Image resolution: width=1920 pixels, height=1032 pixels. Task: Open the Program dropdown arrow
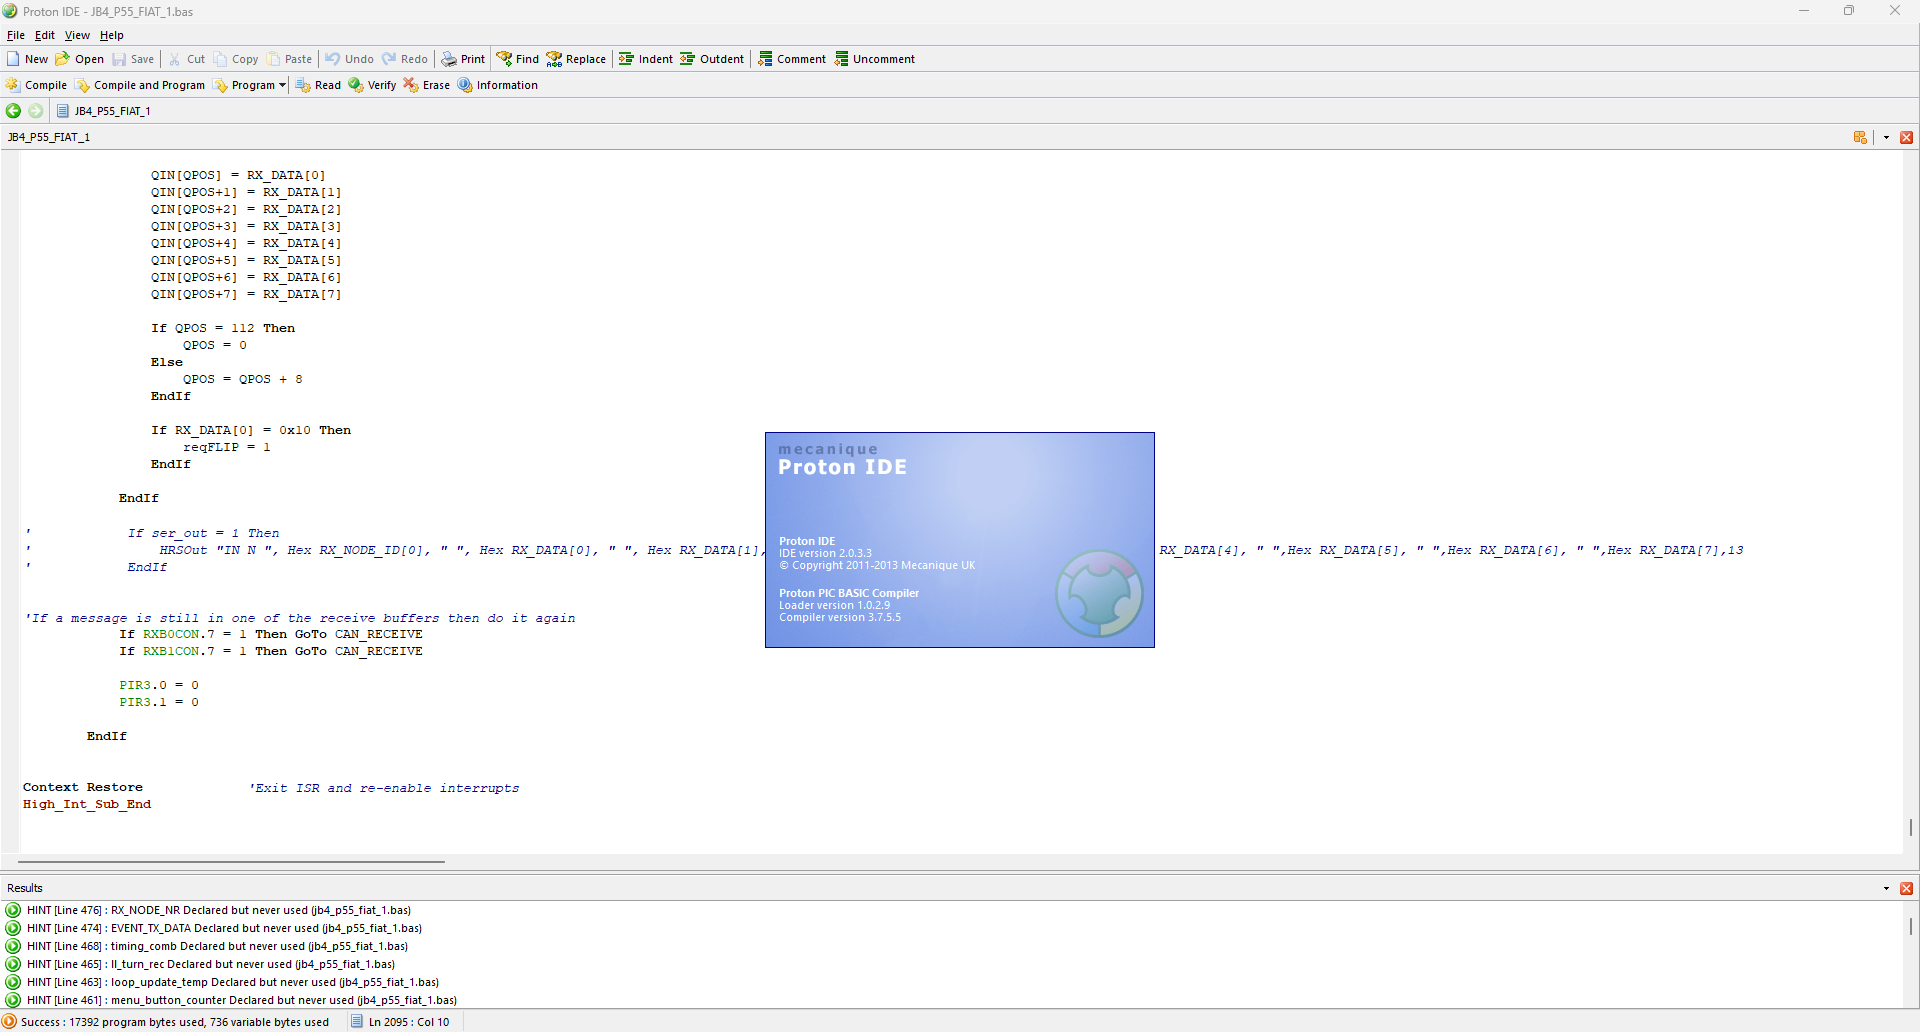283,85
